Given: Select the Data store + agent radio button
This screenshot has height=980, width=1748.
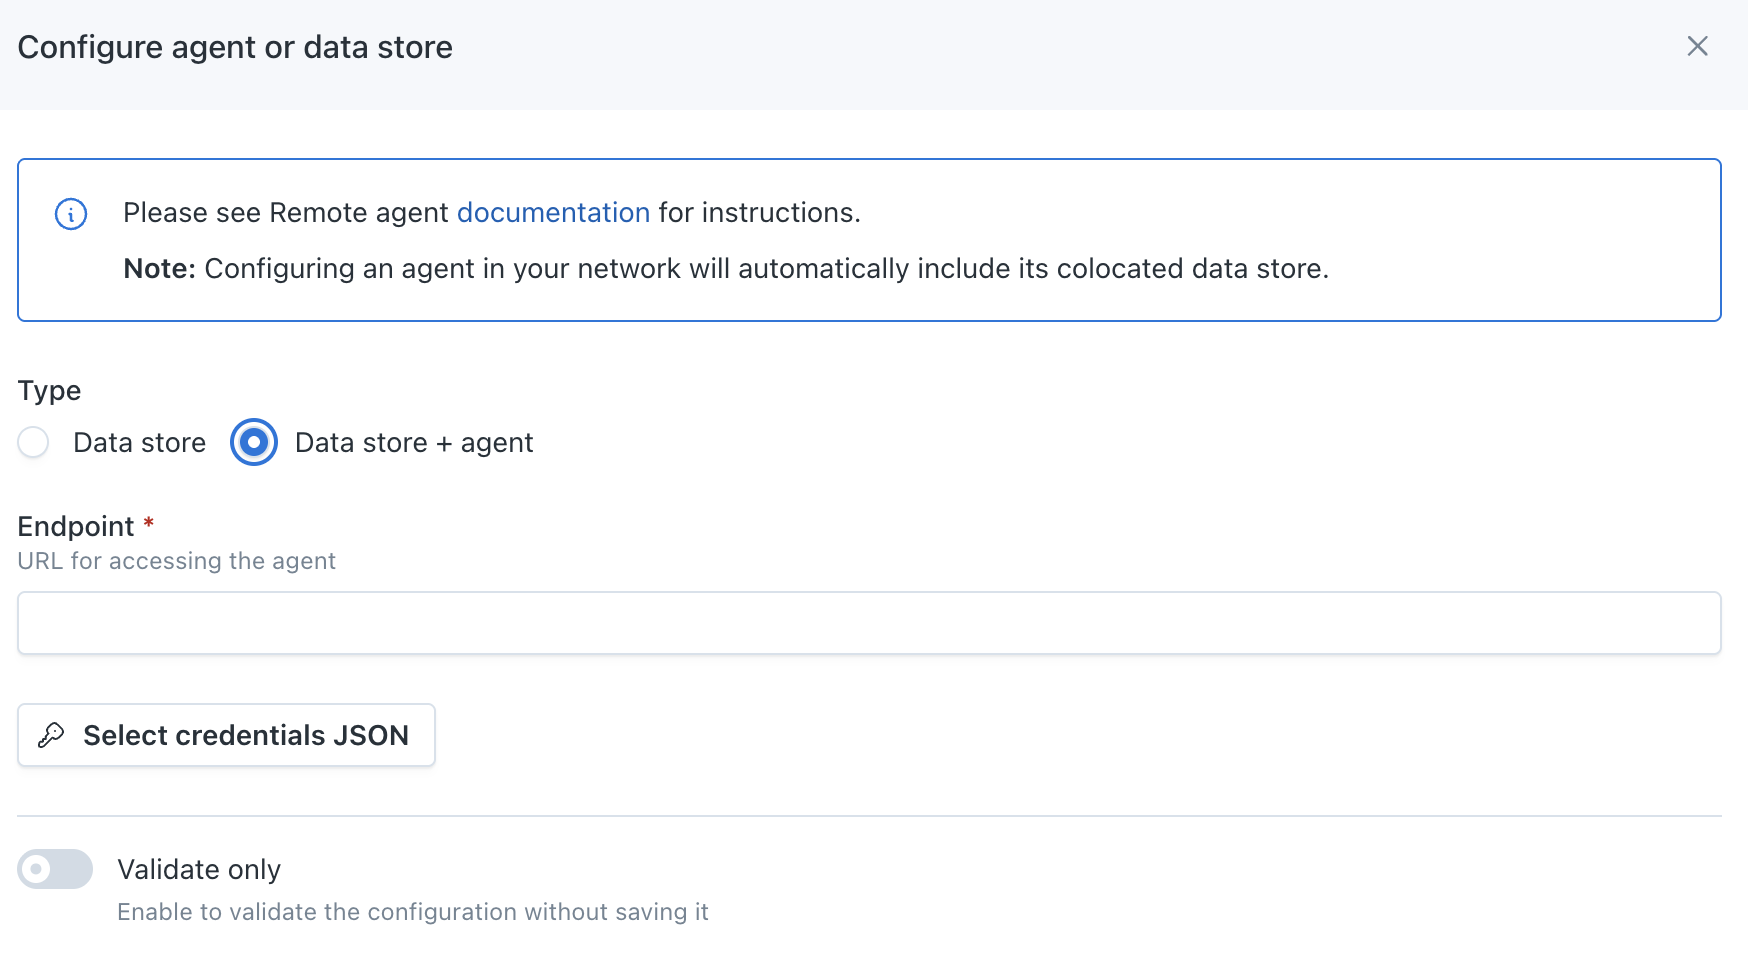Looking at the screenshot, I should (254, 442).
